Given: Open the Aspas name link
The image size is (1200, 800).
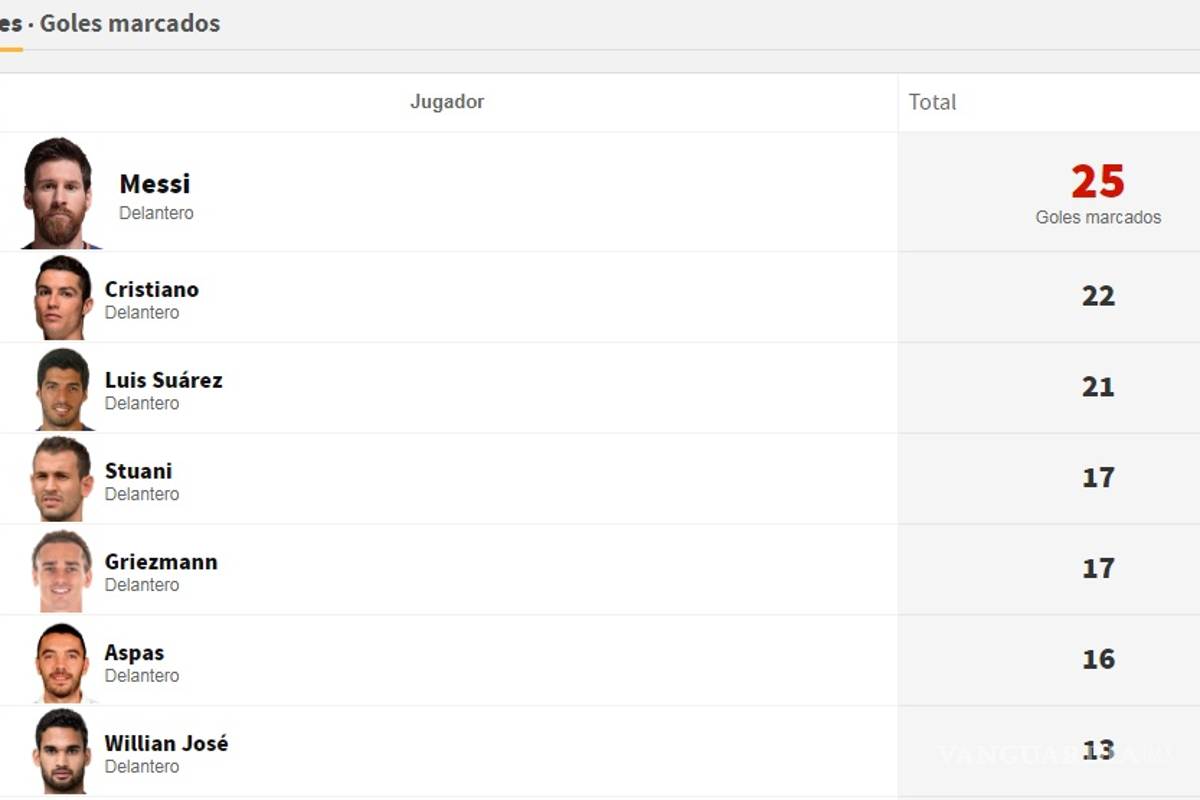Looking at the screenshot, I should click(x=135, y=653).
